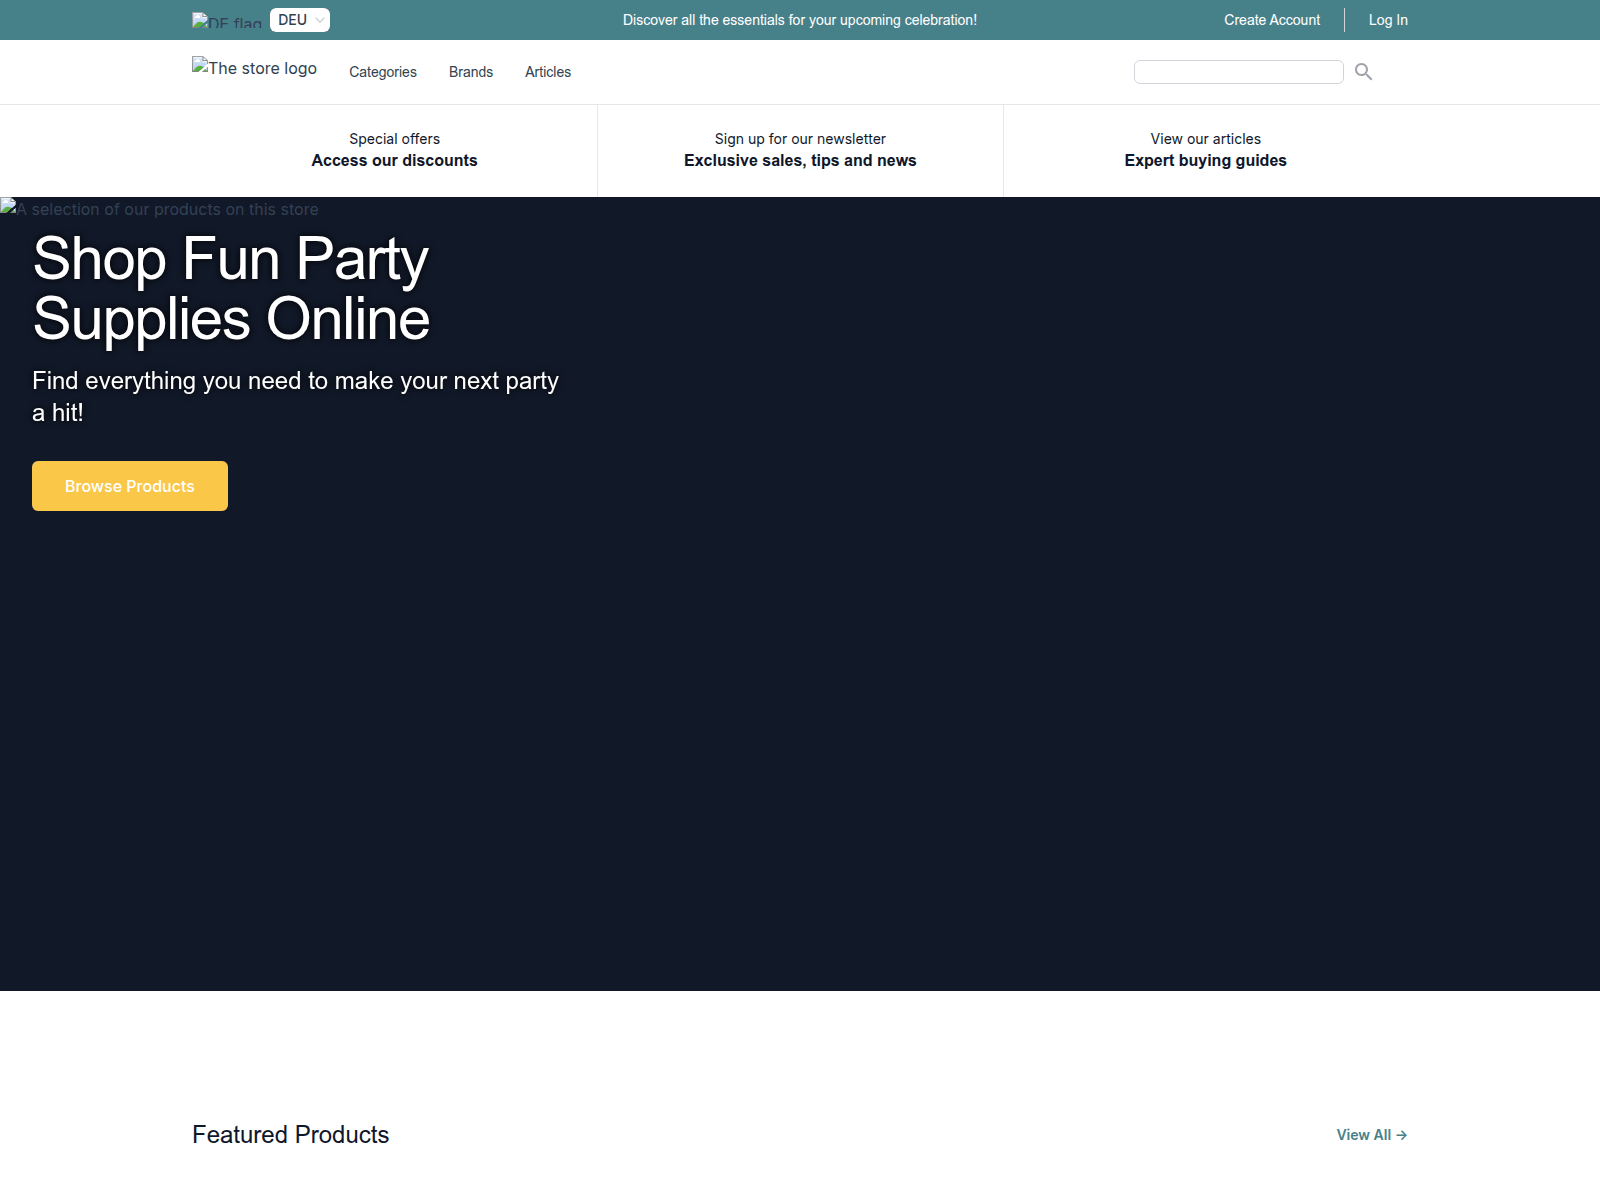Screen dimensions: 1600x1200
Task: Click the Log In link
Action: click(x=1387, y=20)
